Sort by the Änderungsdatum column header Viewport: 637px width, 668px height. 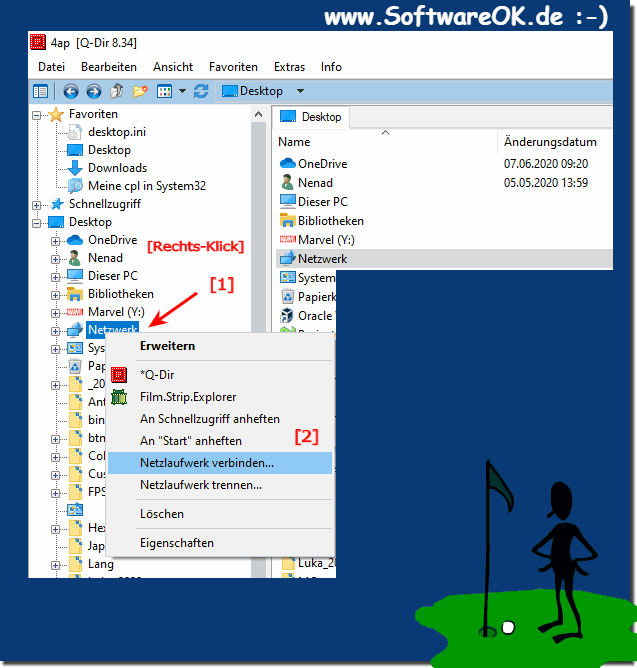[550, 142]
